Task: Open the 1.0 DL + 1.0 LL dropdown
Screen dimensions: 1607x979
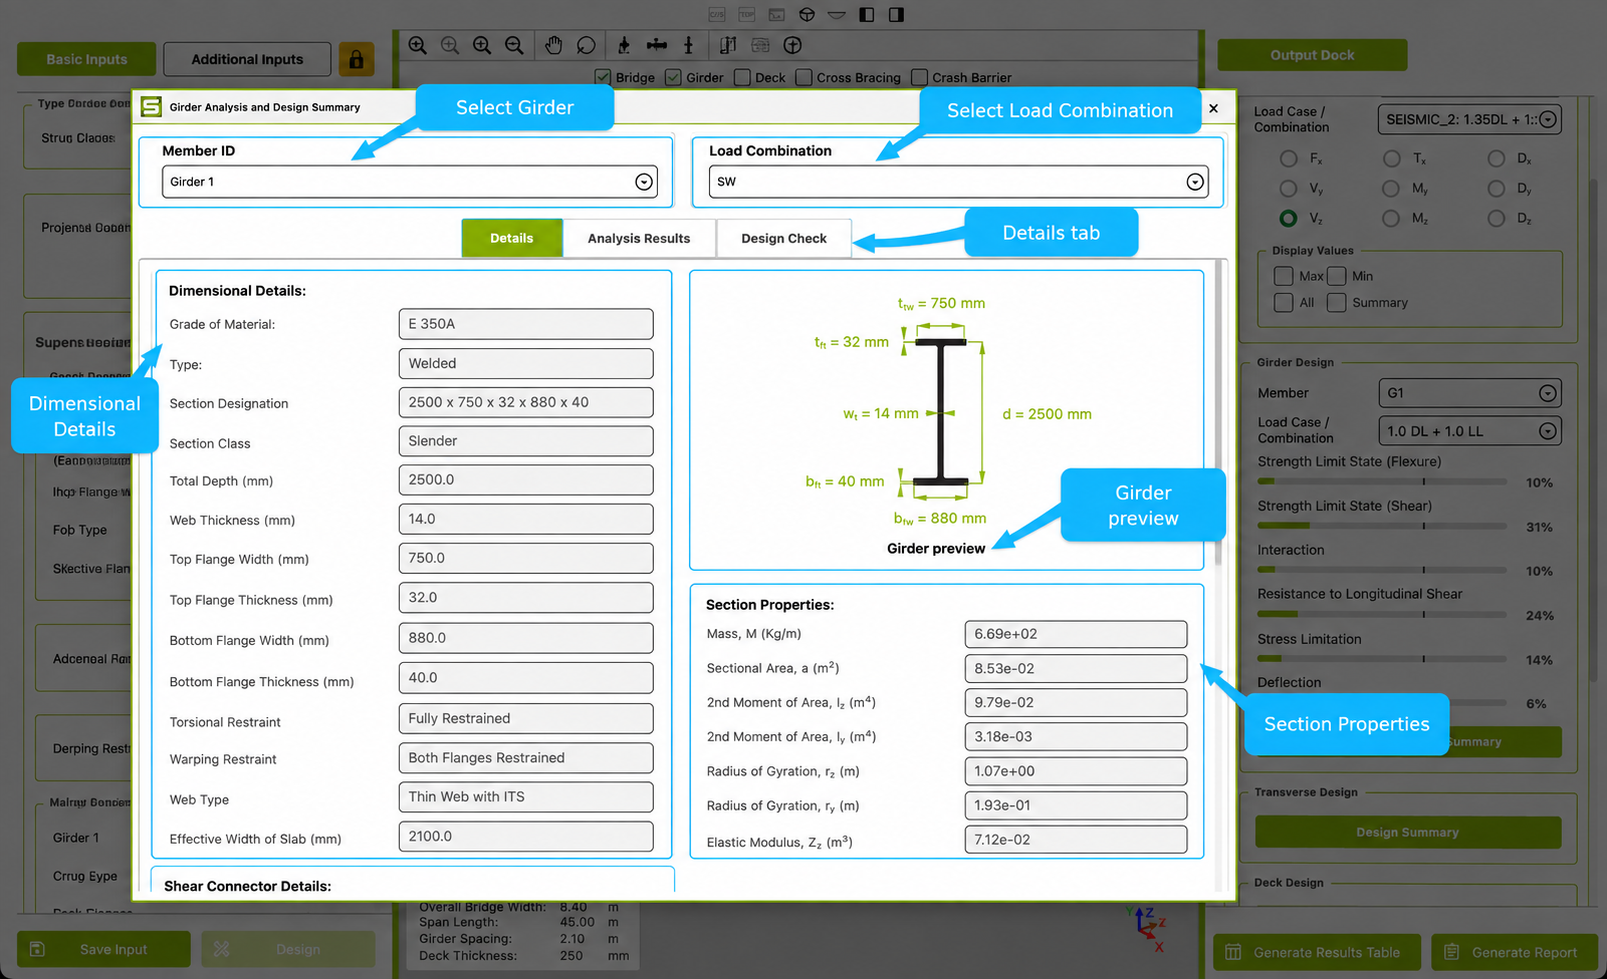Action: coord(1469,431)
